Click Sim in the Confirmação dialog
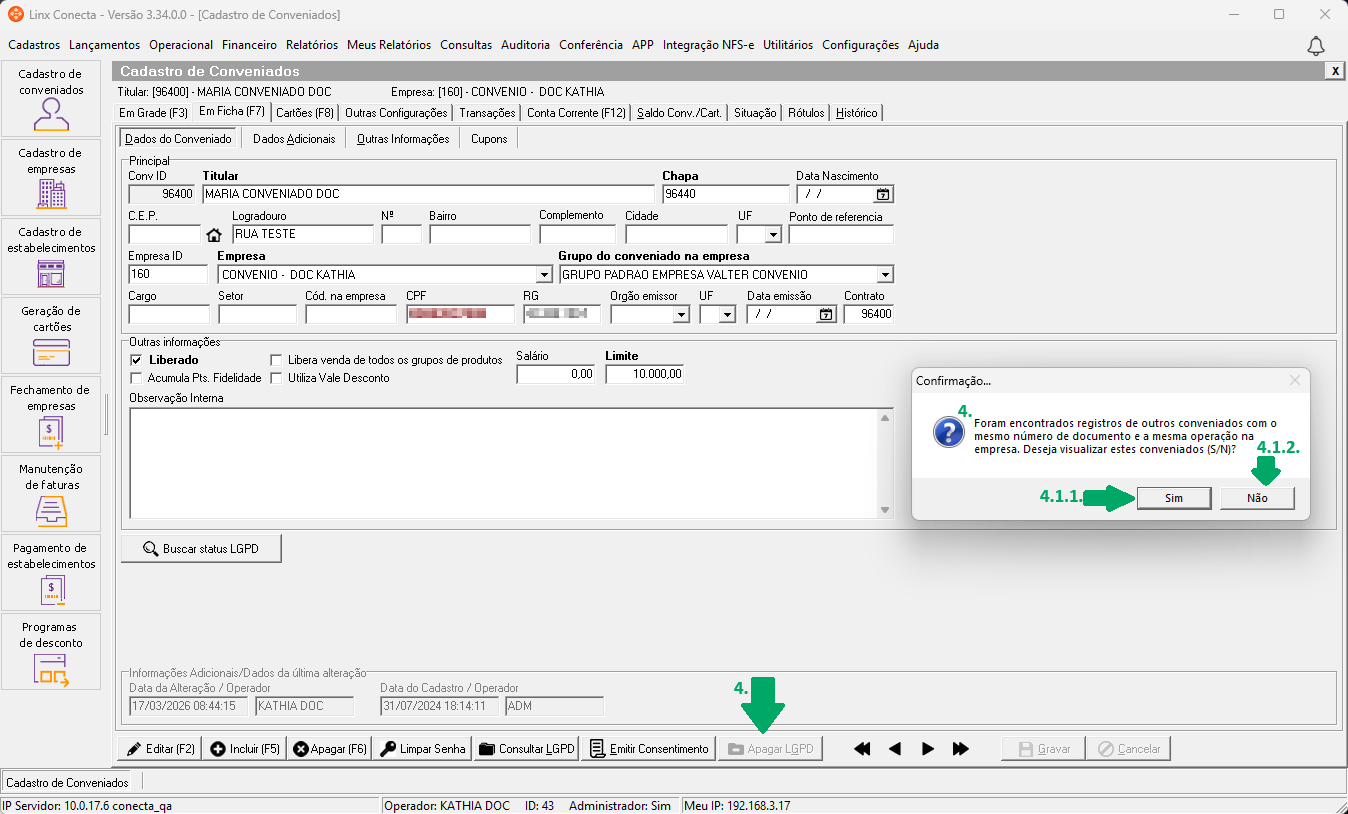 (x=1174, y=498)
